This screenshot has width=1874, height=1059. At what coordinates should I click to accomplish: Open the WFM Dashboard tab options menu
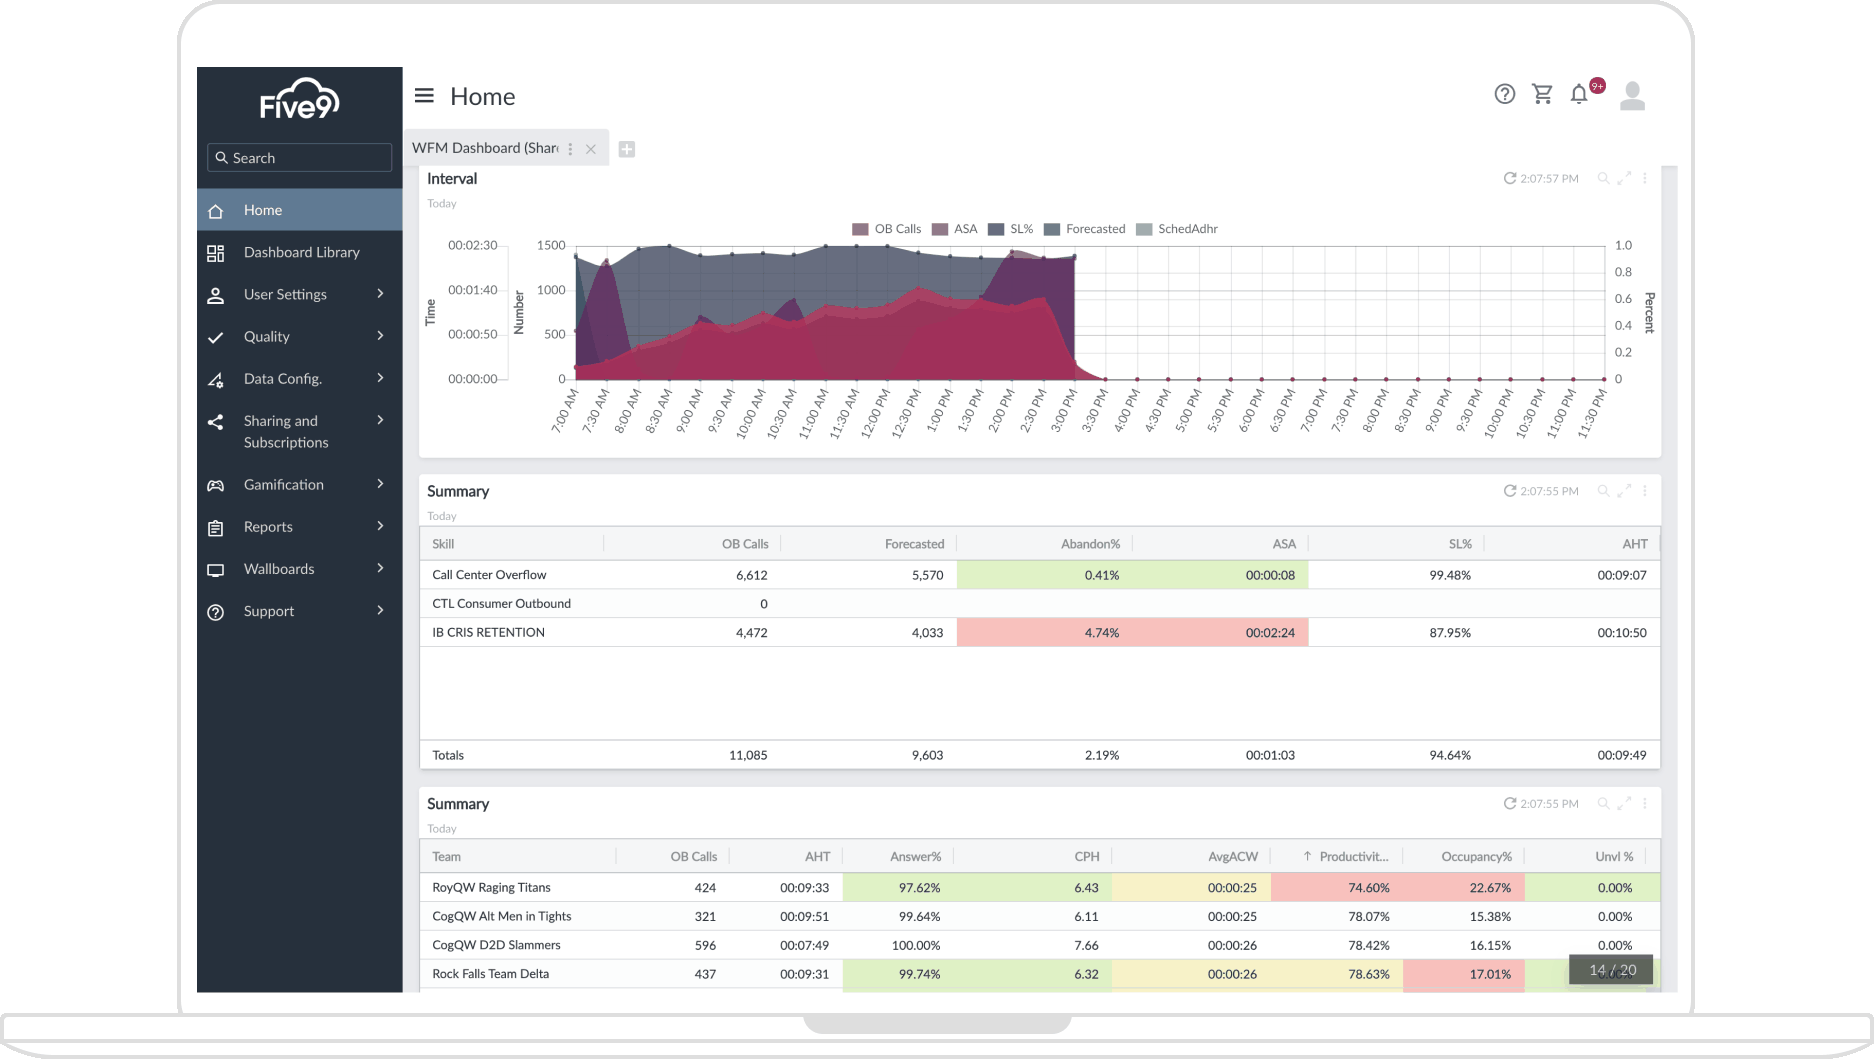coord(571,149)
